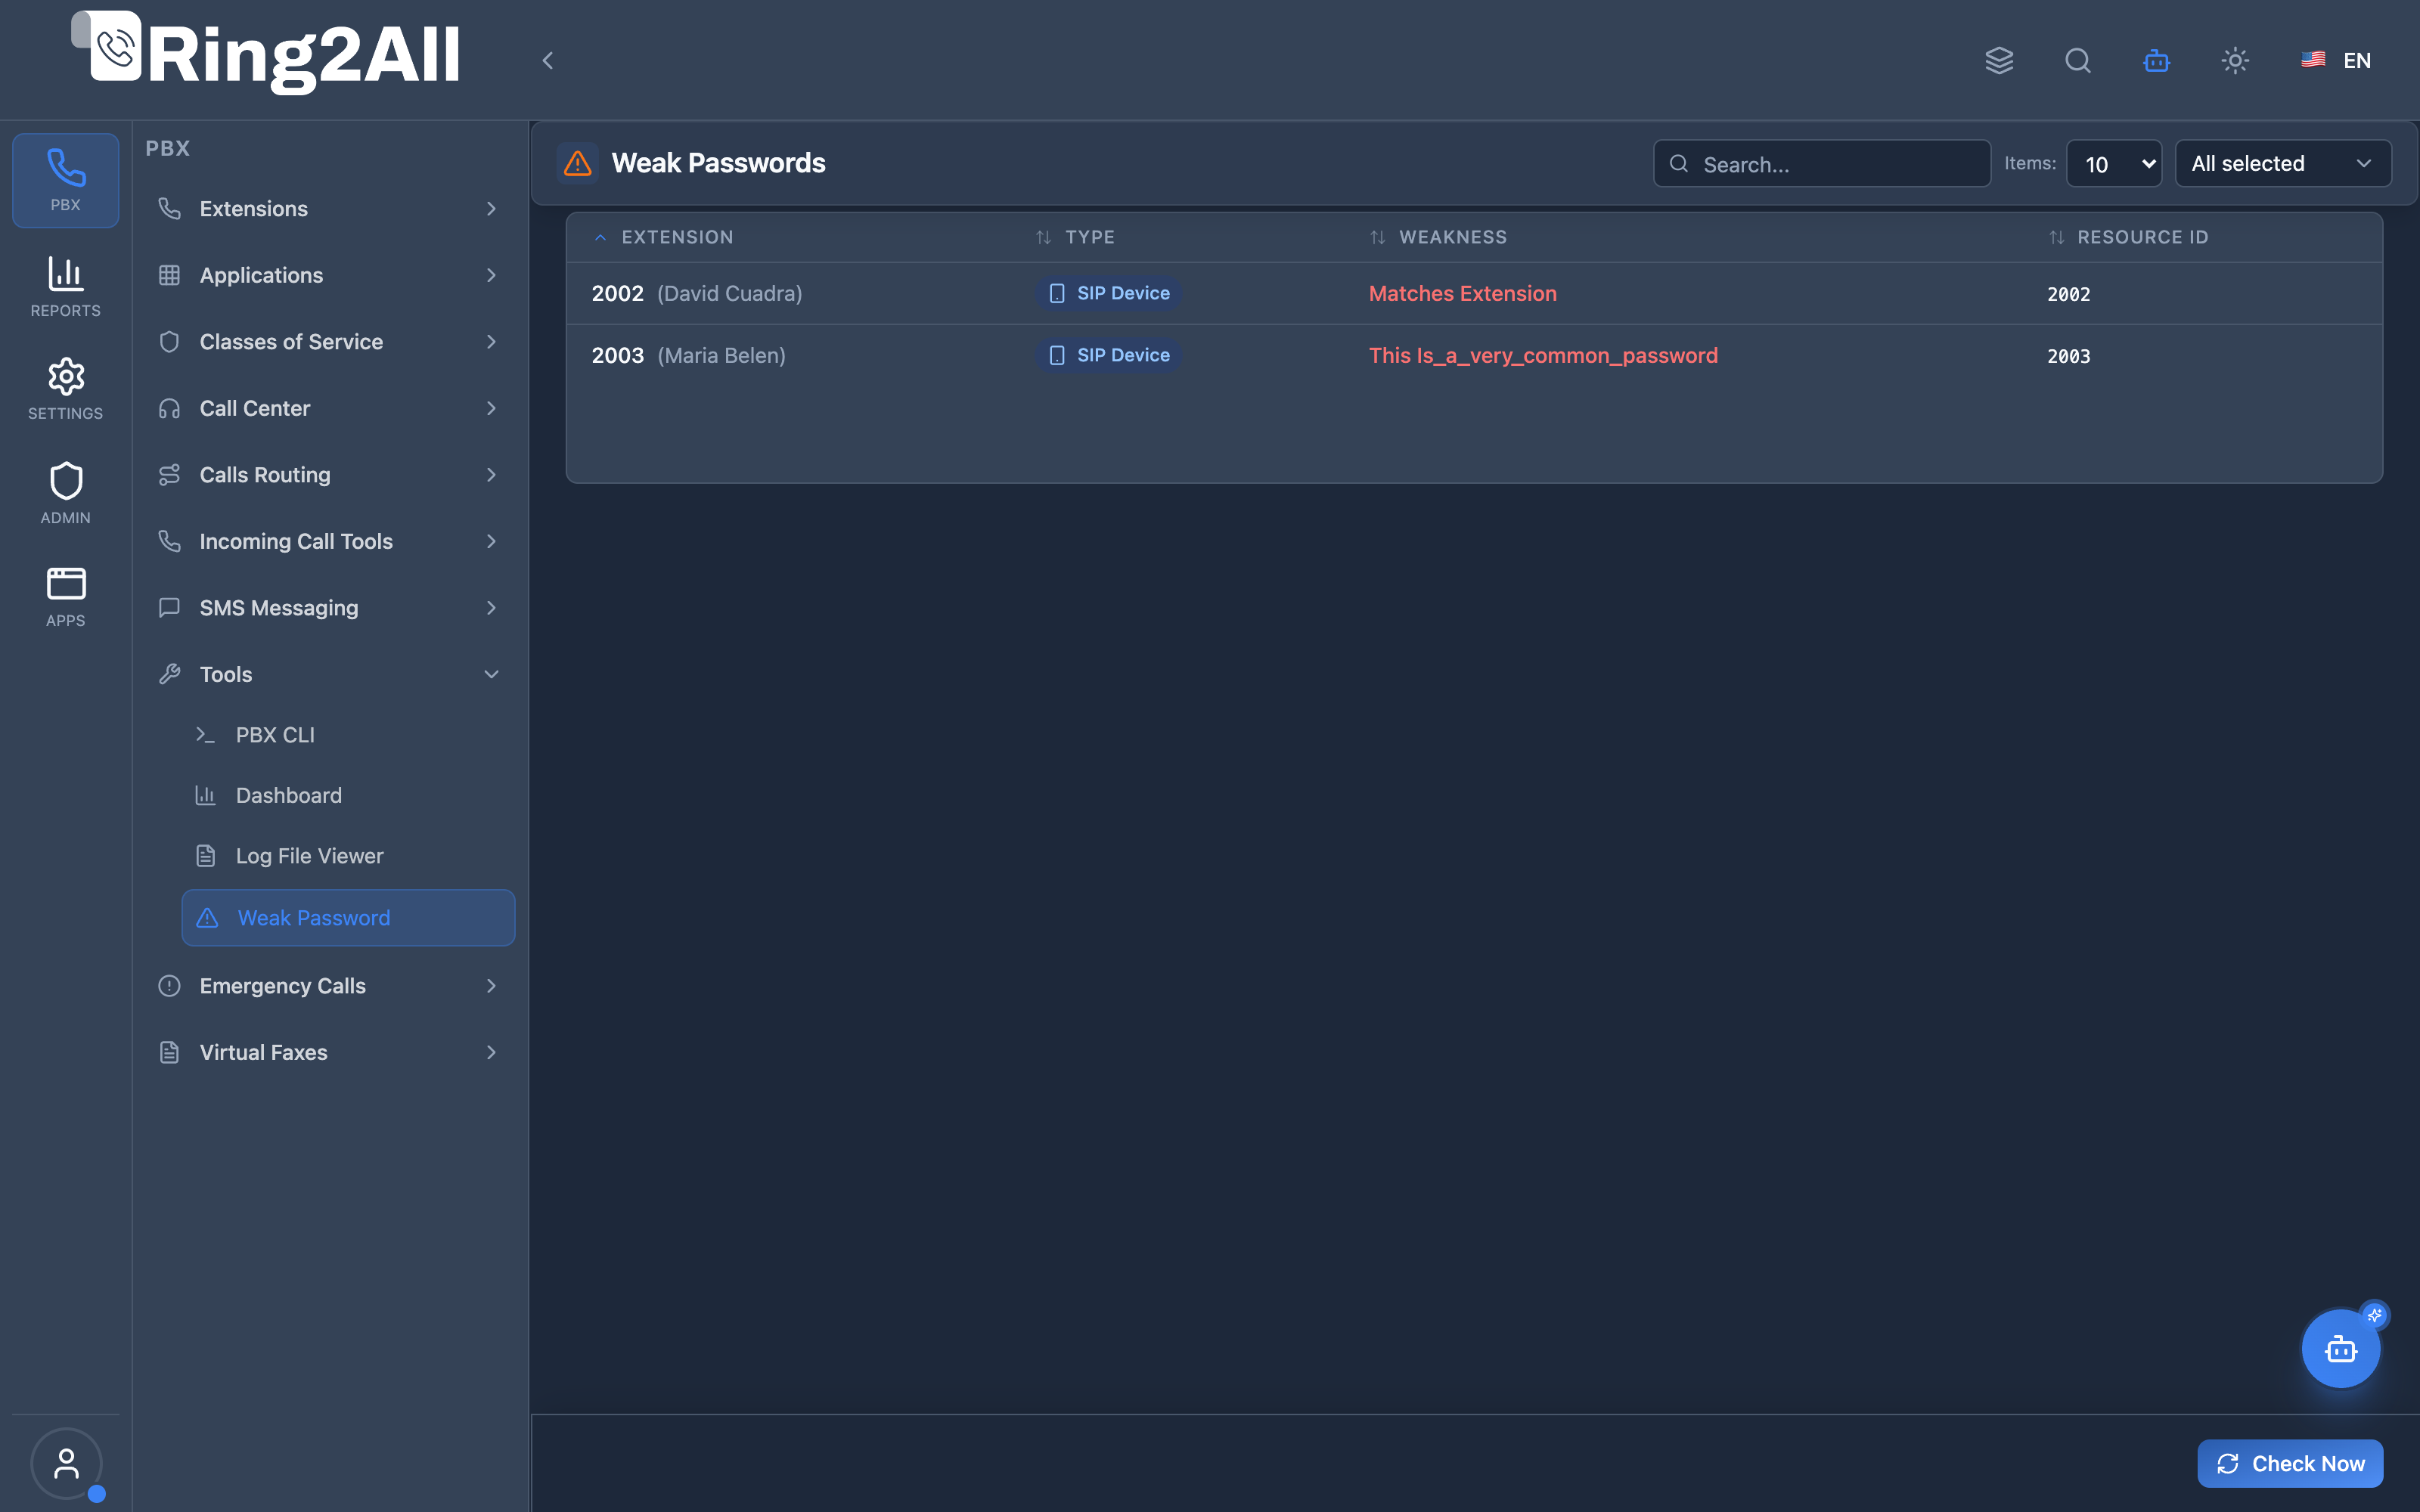Open the Dashboard tool
Viewport: 2420px width, 1512px height.
click(x=348, y=795)
